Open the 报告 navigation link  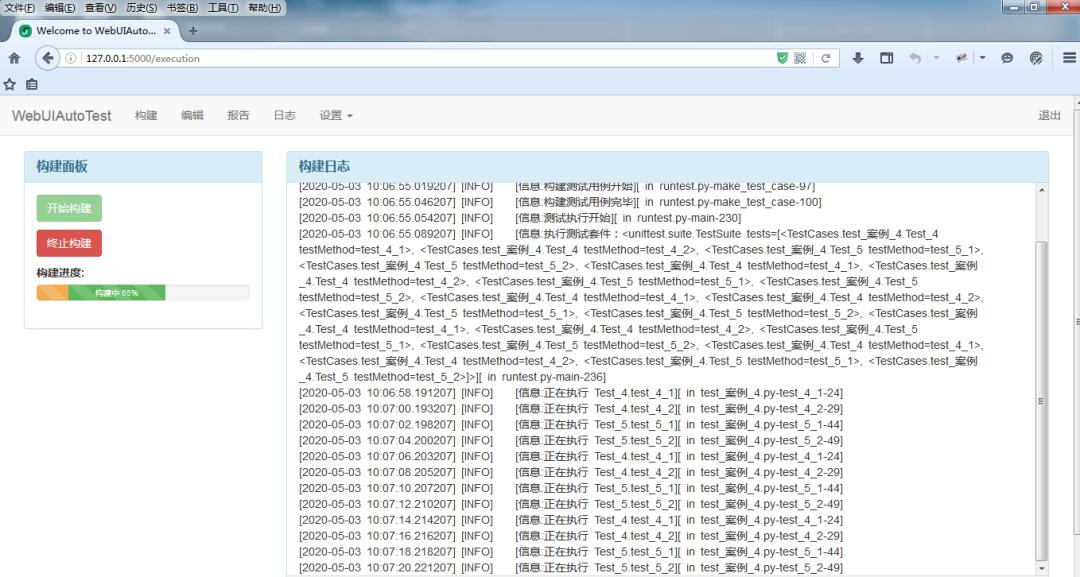tap(238, 116)
